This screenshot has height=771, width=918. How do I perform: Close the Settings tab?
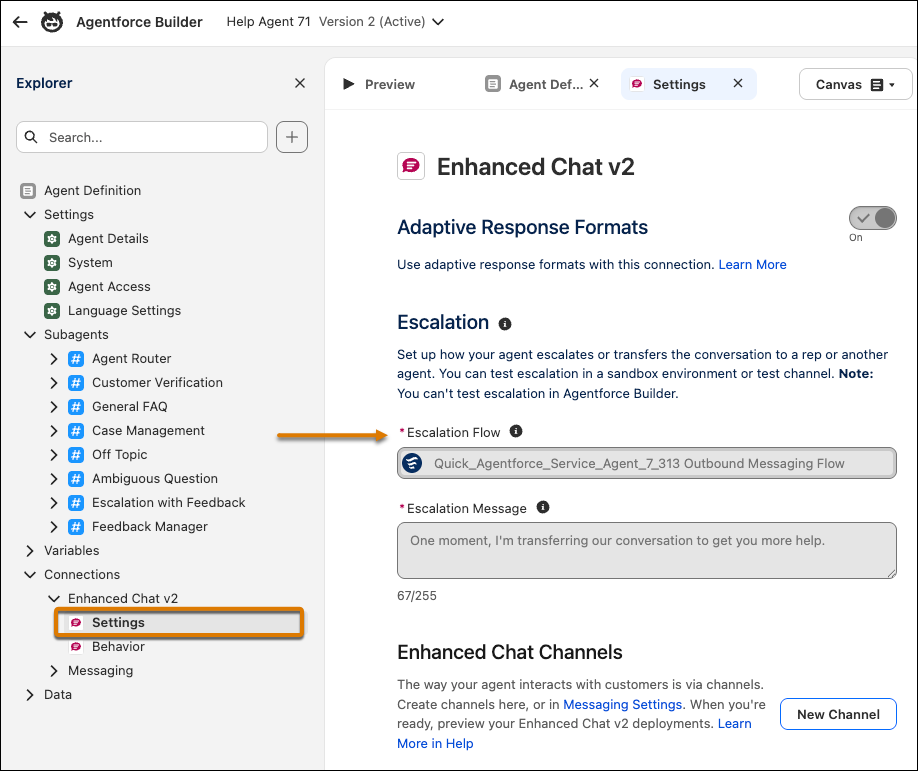[x=738, y=84]
